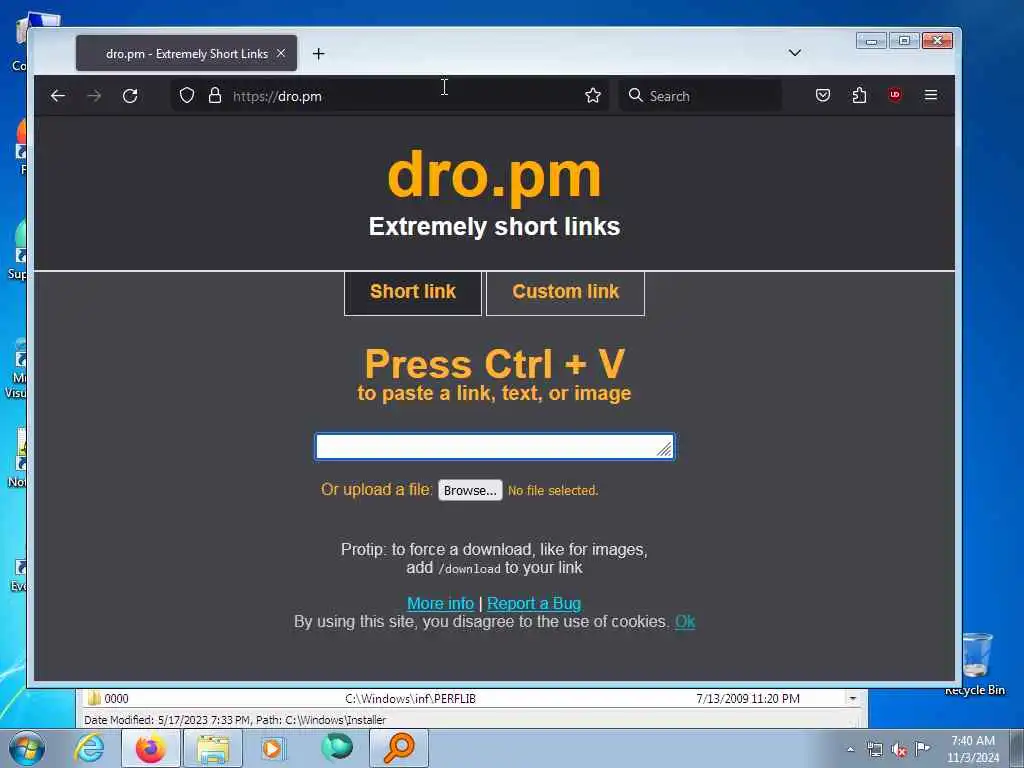Switch to the Custom link tab
1024x768 pixels.
566,292
